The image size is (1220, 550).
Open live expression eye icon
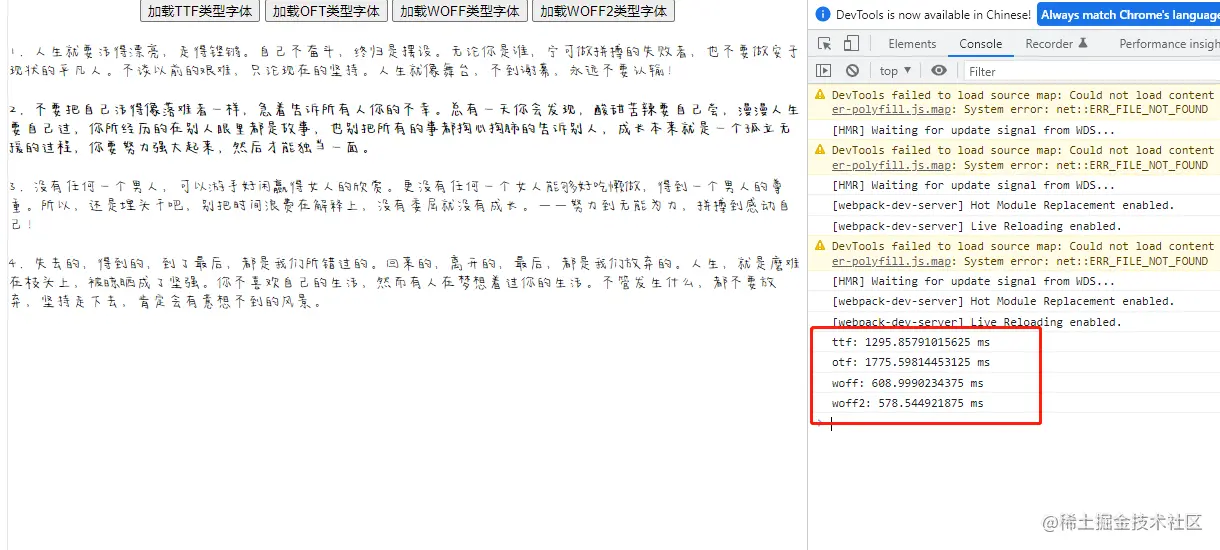pos(938,71)
